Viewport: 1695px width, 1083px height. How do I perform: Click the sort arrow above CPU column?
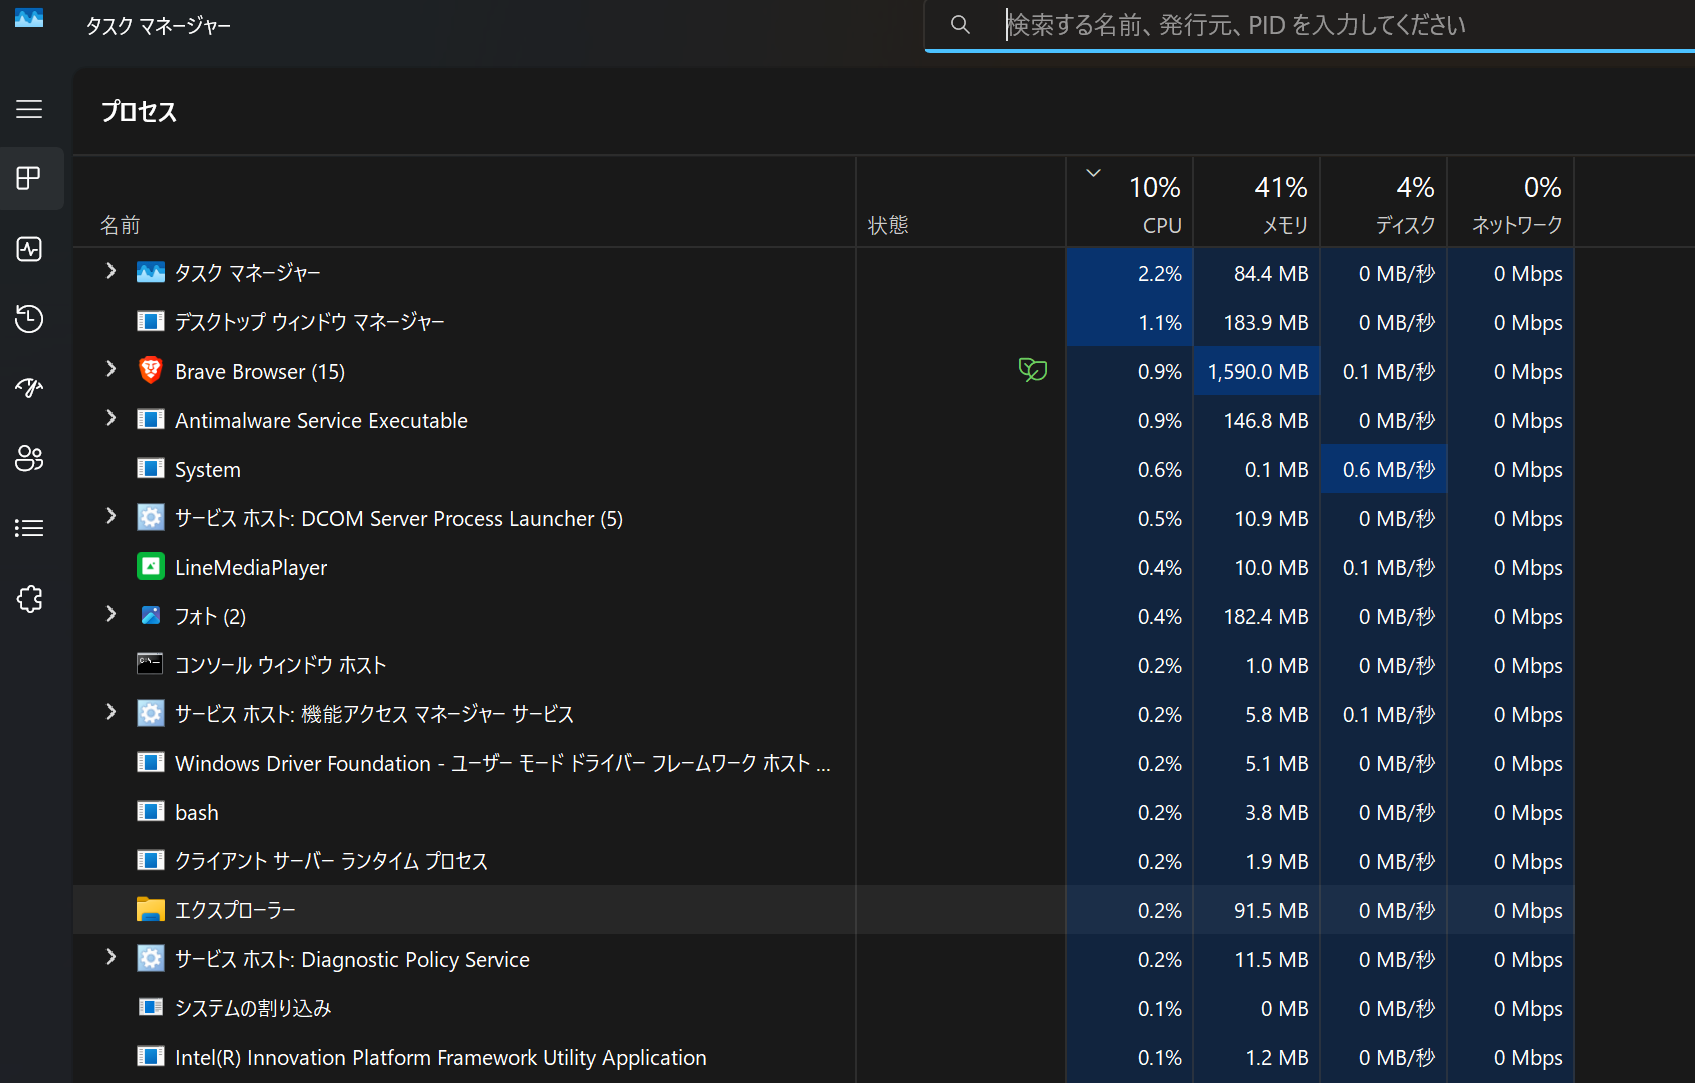coord(1094,173)
